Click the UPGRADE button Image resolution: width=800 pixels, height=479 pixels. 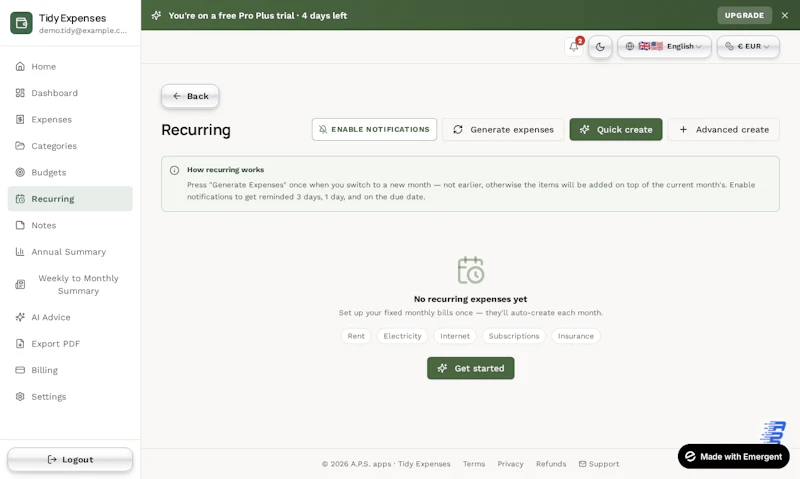[x=744, y=15]
